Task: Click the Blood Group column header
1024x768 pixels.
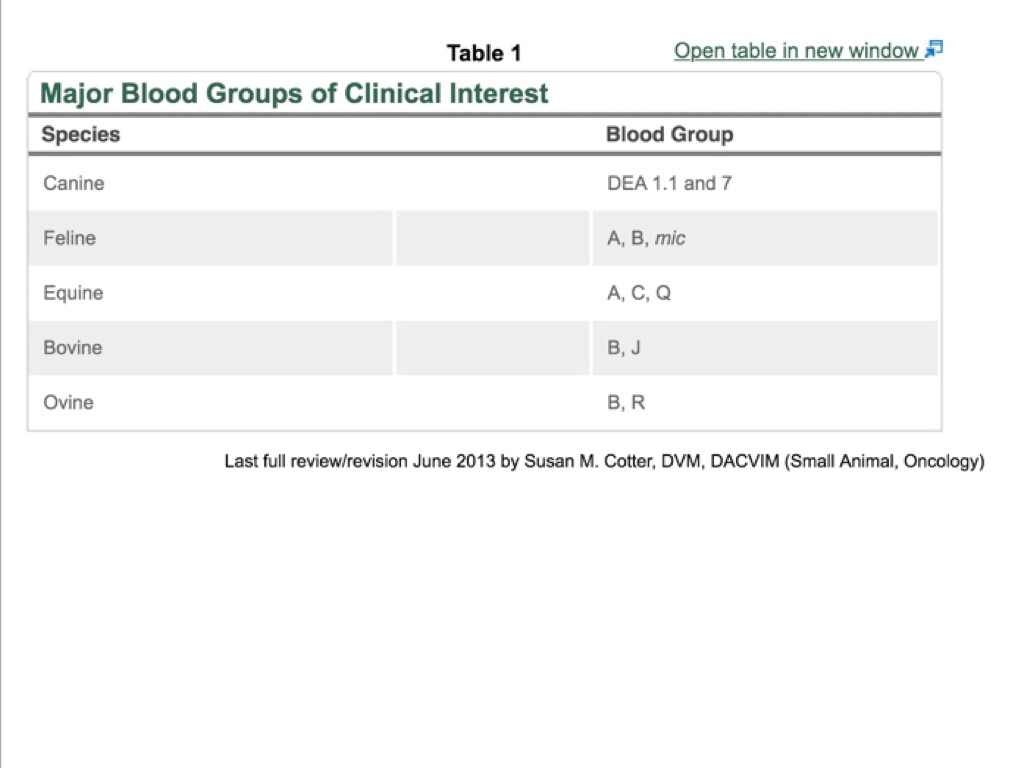Action: tap(669, 135)
